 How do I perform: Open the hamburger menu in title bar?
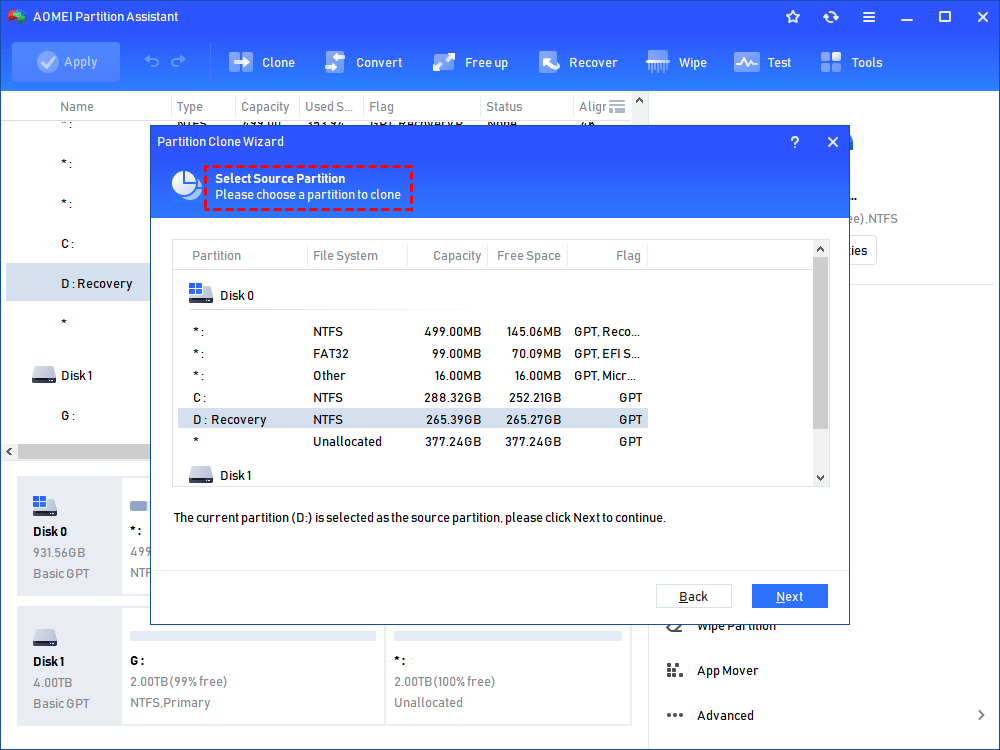point(869,17)
